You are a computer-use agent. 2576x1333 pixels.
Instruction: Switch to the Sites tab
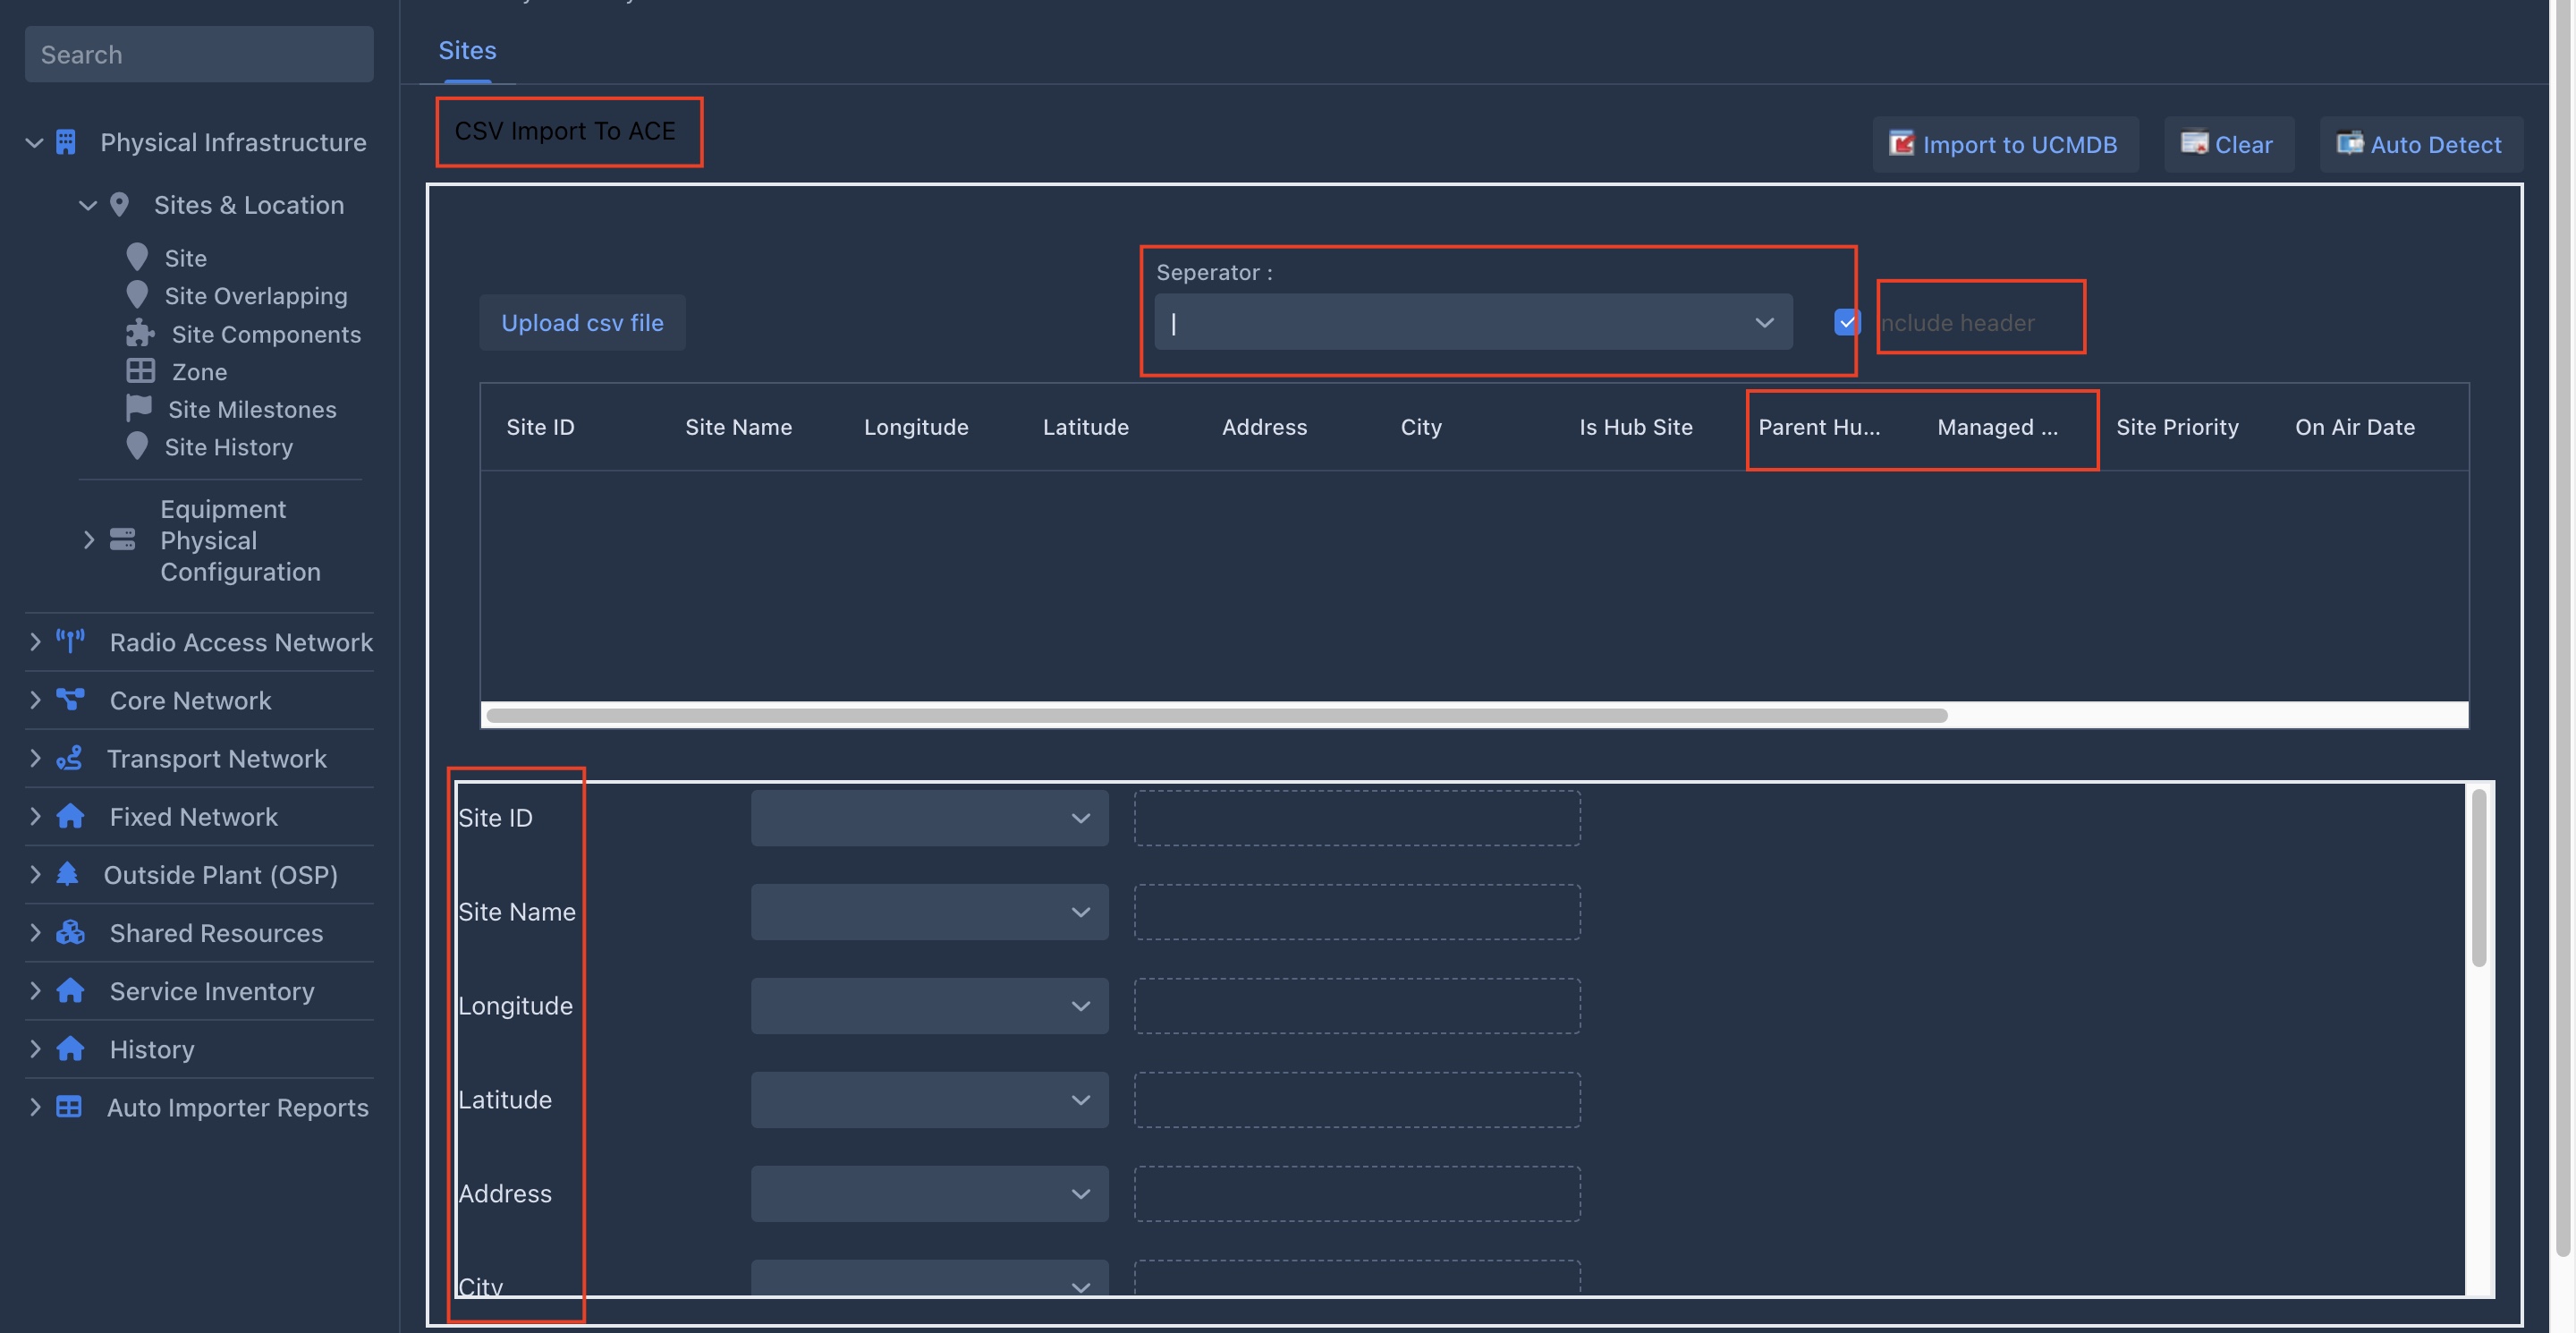click(467, 50)
